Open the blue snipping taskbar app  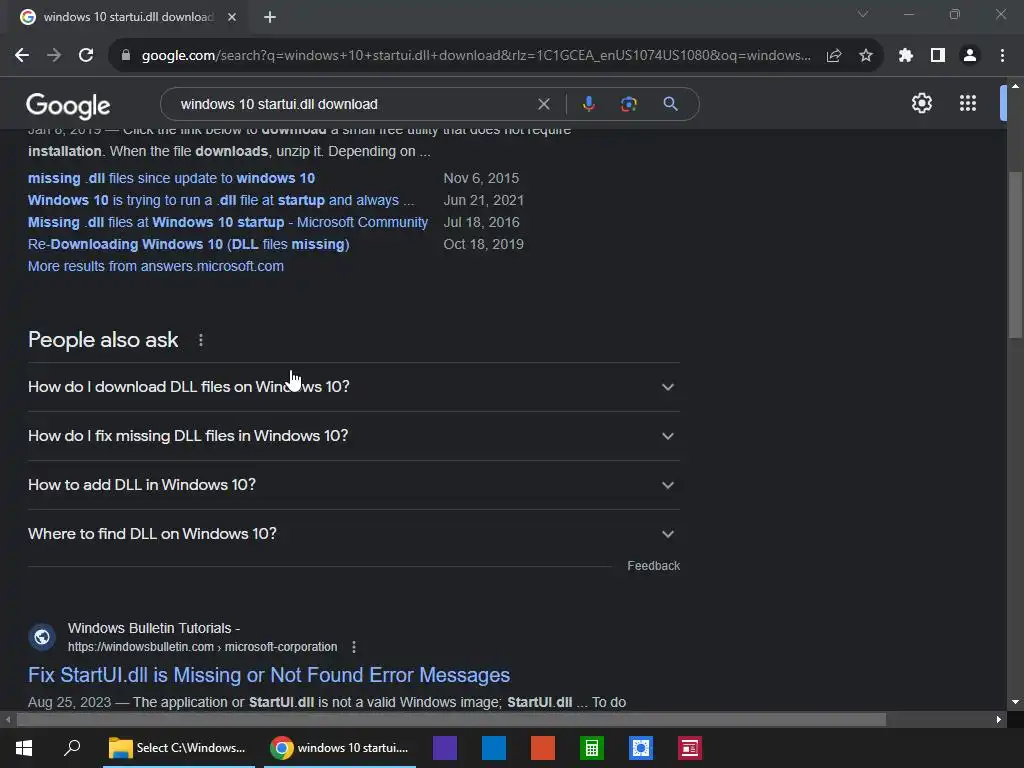pyautogui.click(x=641, y=748)
